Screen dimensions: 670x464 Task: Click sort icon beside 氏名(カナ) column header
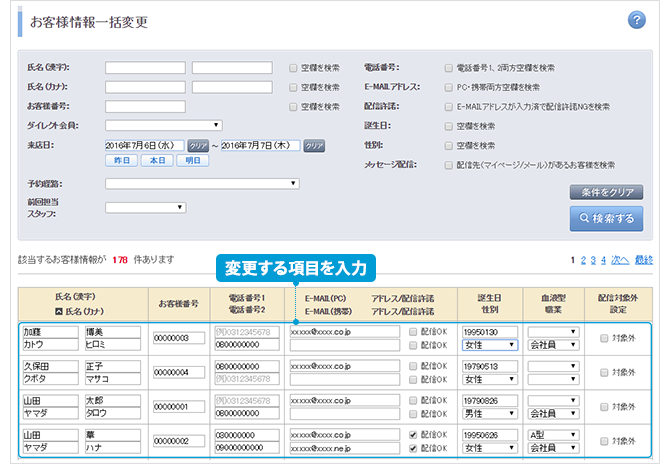tap(58, 310)
